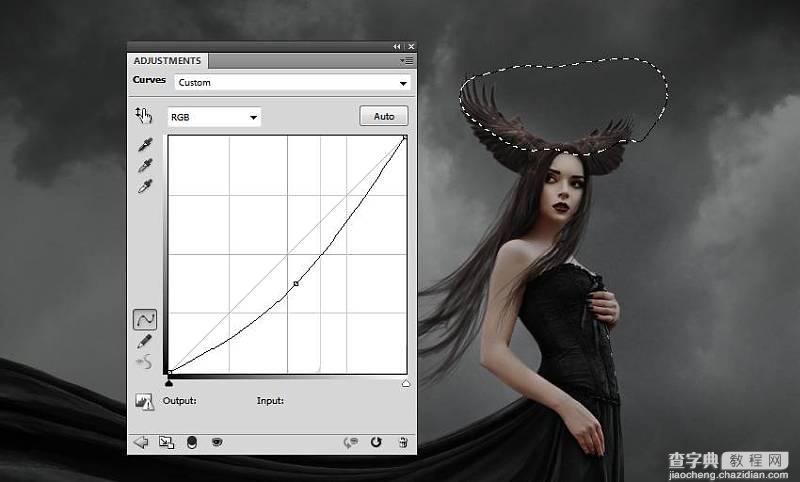Toggle edit points curve mode

tap(145, 320)
